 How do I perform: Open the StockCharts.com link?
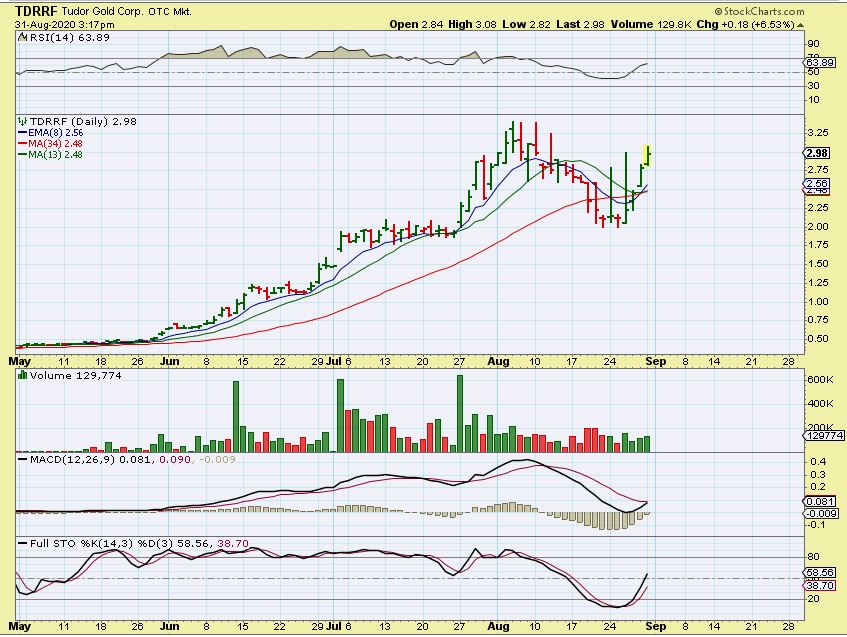(764, 11)
